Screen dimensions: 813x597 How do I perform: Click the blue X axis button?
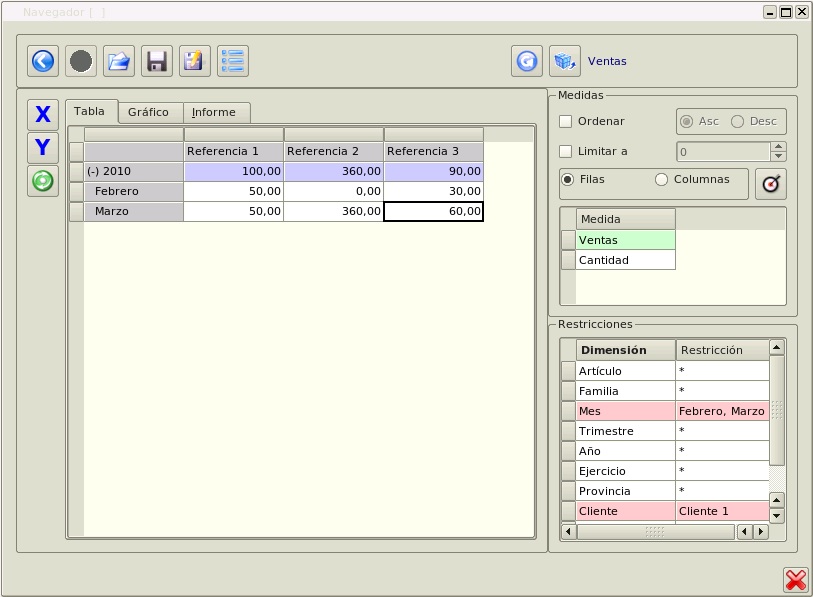(43, 115)
